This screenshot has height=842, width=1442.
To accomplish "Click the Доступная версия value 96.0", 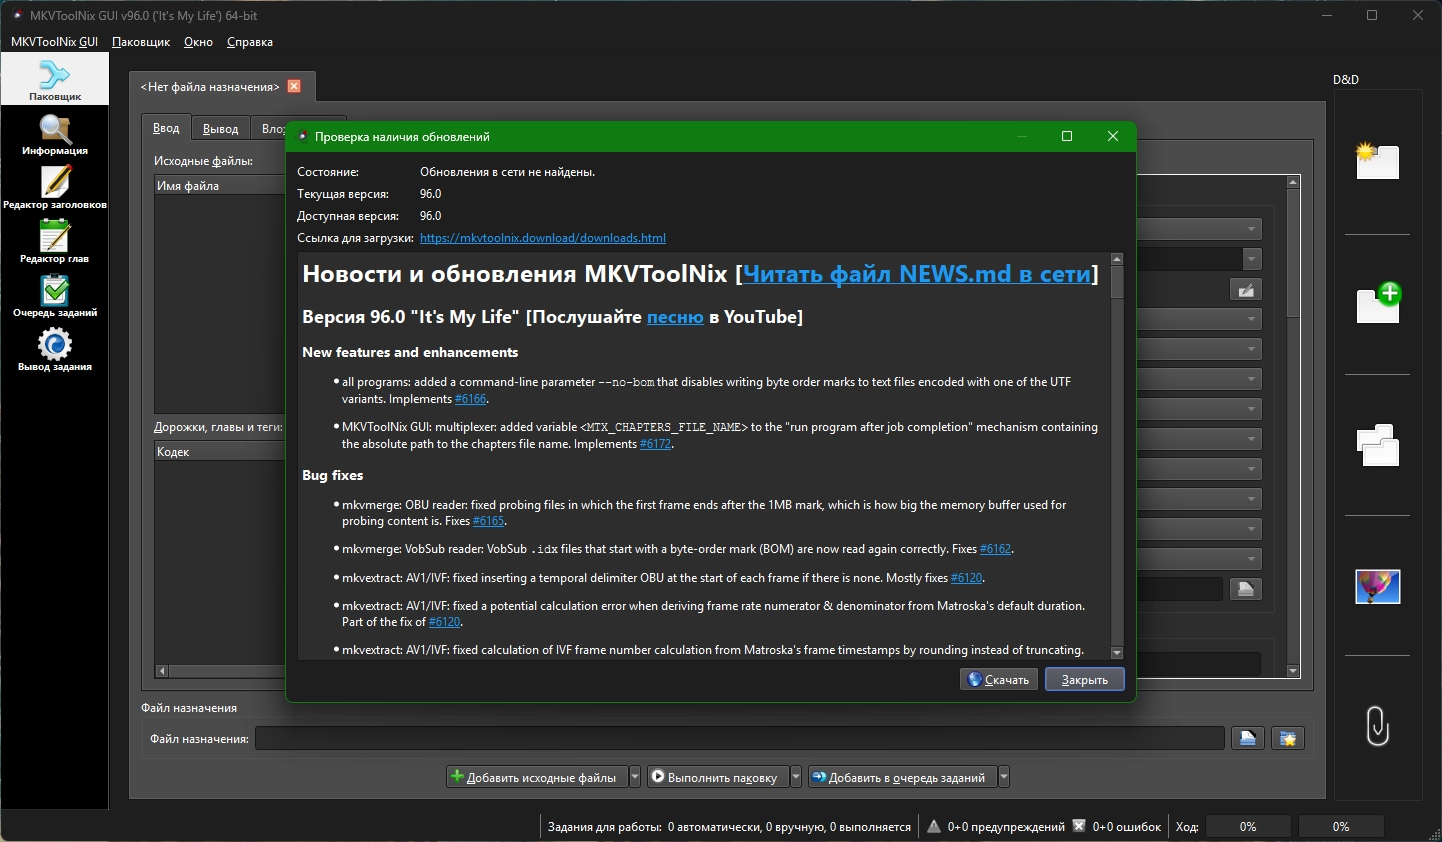I will (x=430, y=216).
